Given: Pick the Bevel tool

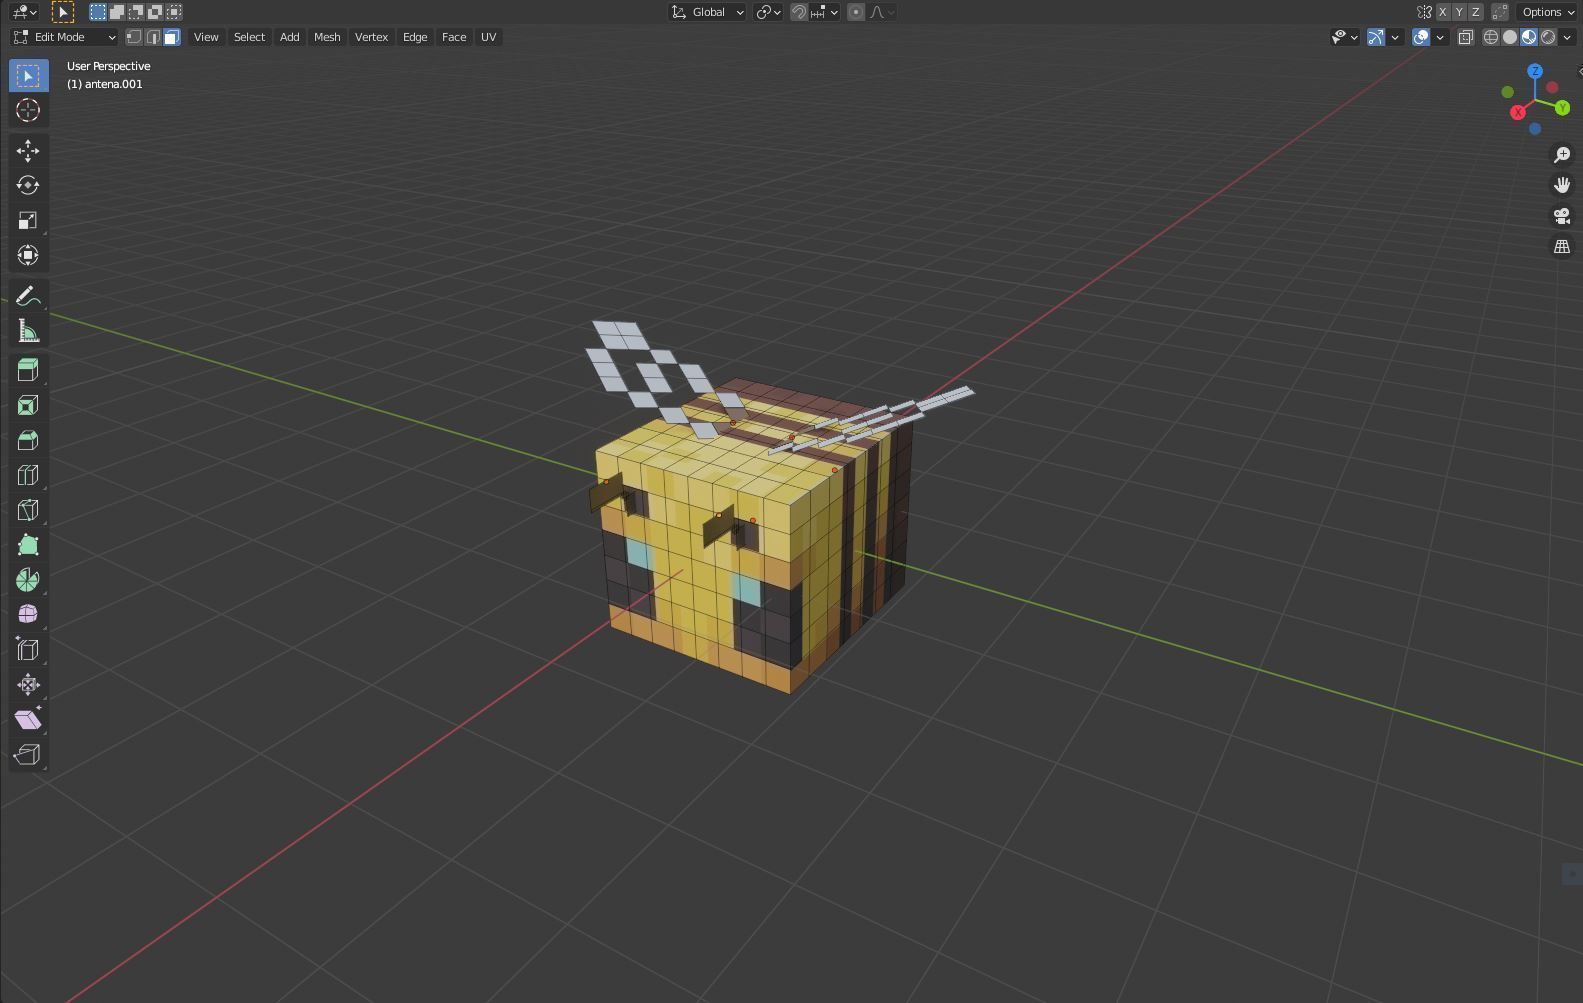Looking at the screenshot, I should pyautogui.click(x=28, y=440).
